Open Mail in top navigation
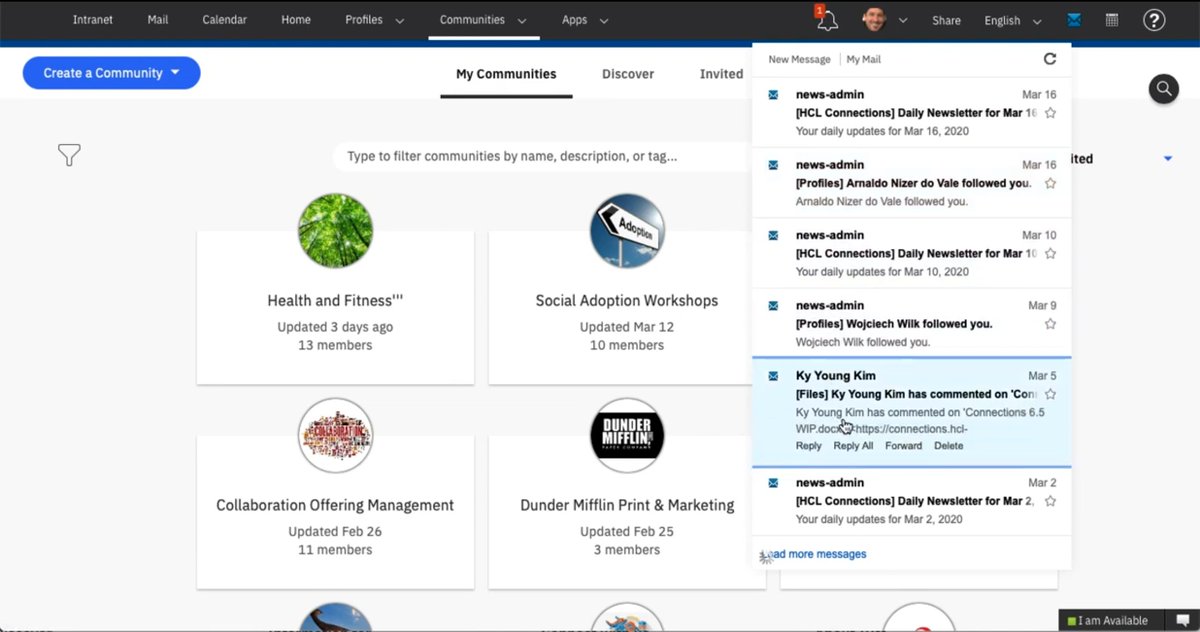1200x632 pixels. 158,20
